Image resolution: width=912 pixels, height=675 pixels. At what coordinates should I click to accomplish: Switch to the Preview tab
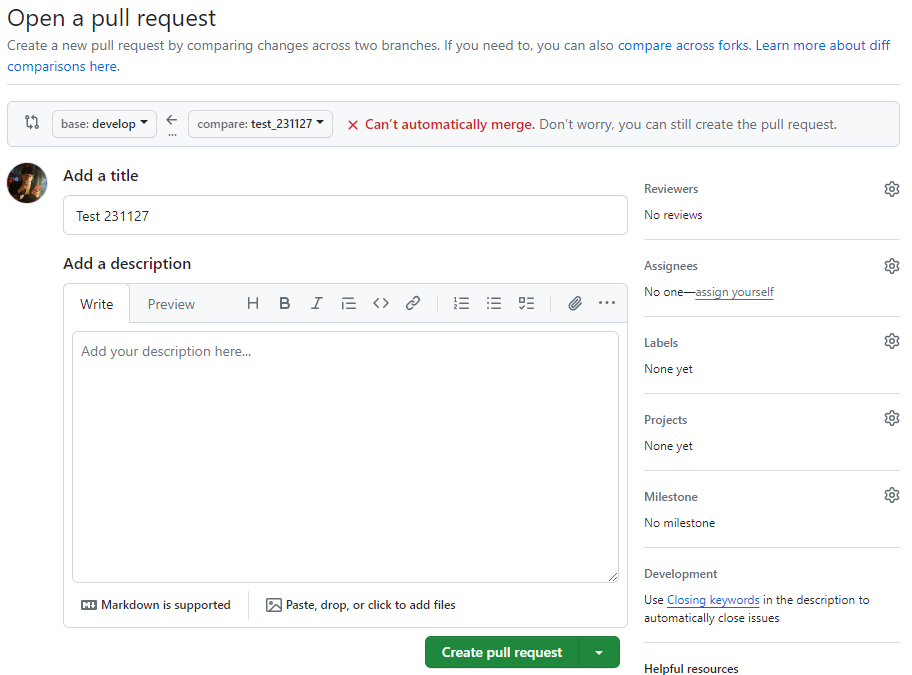click(171, 304)
